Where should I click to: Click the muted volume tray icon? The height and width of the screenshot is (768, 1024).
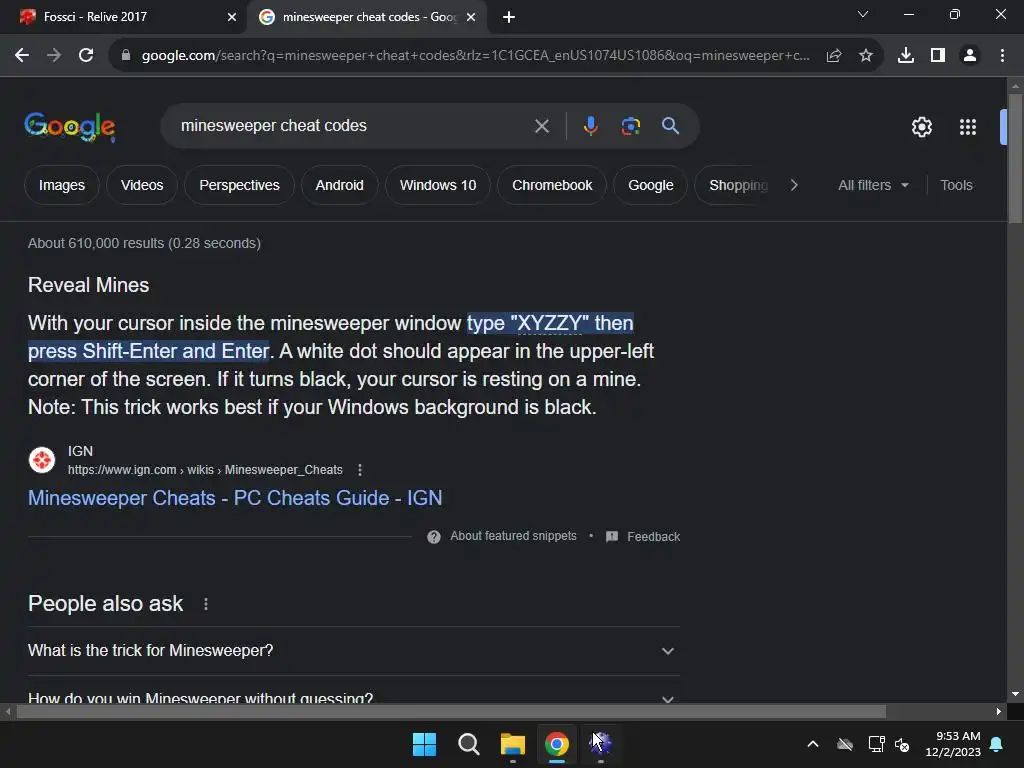[903, 744]
